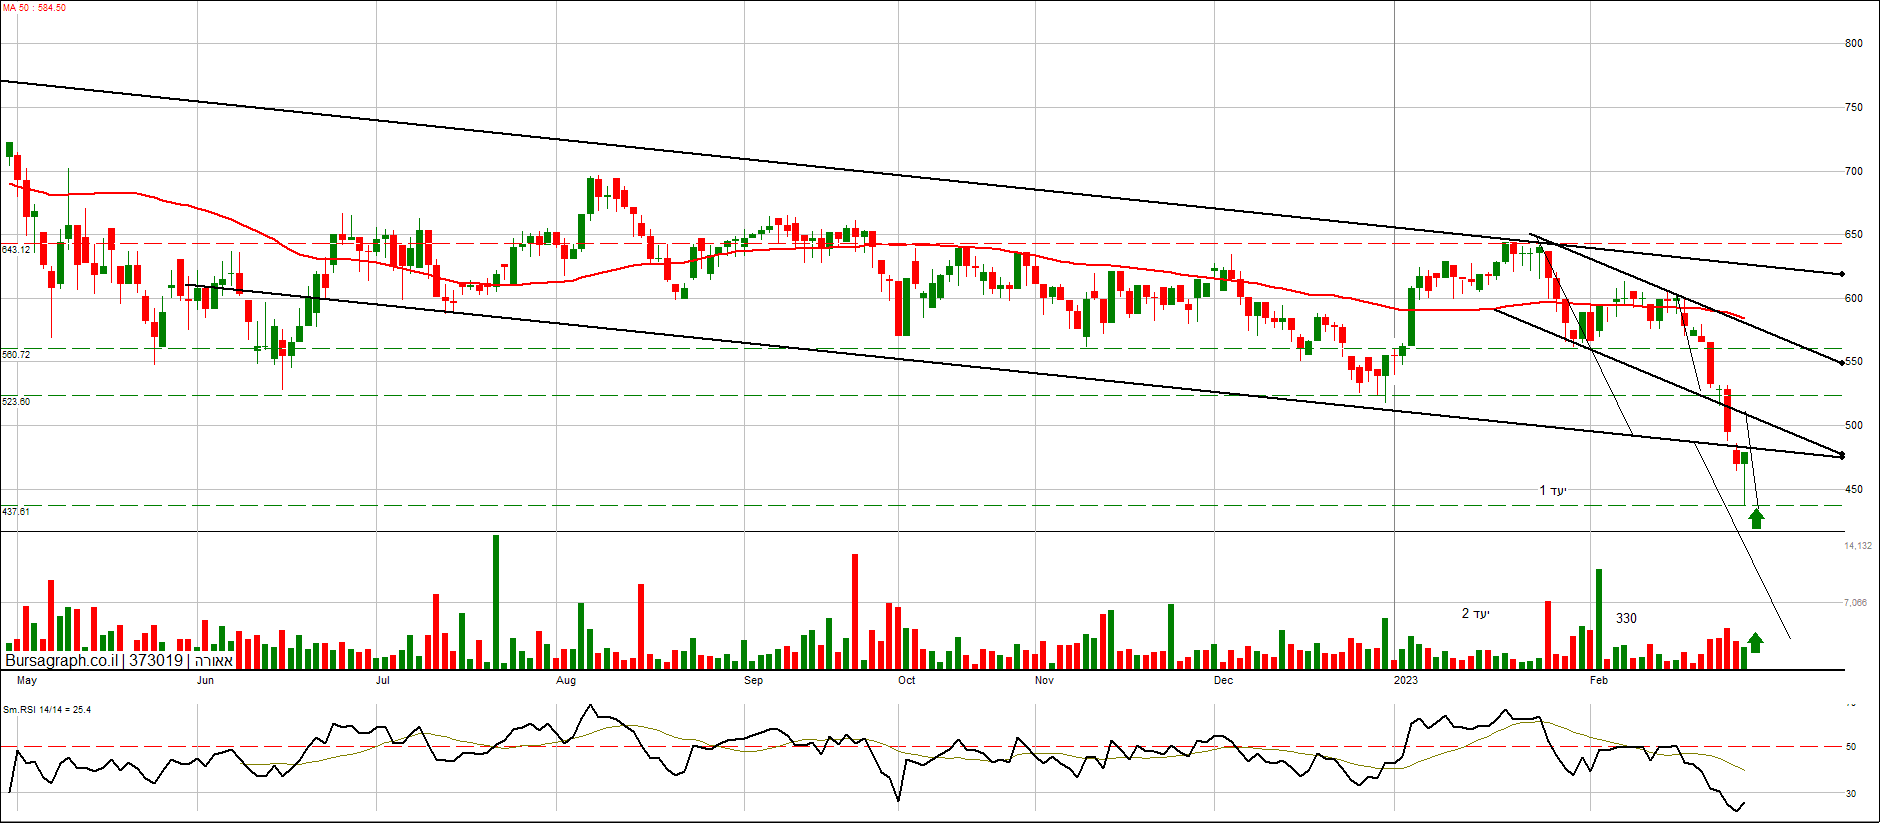Click the Aug label on the time axis
1880x823 pixels.
566,681
